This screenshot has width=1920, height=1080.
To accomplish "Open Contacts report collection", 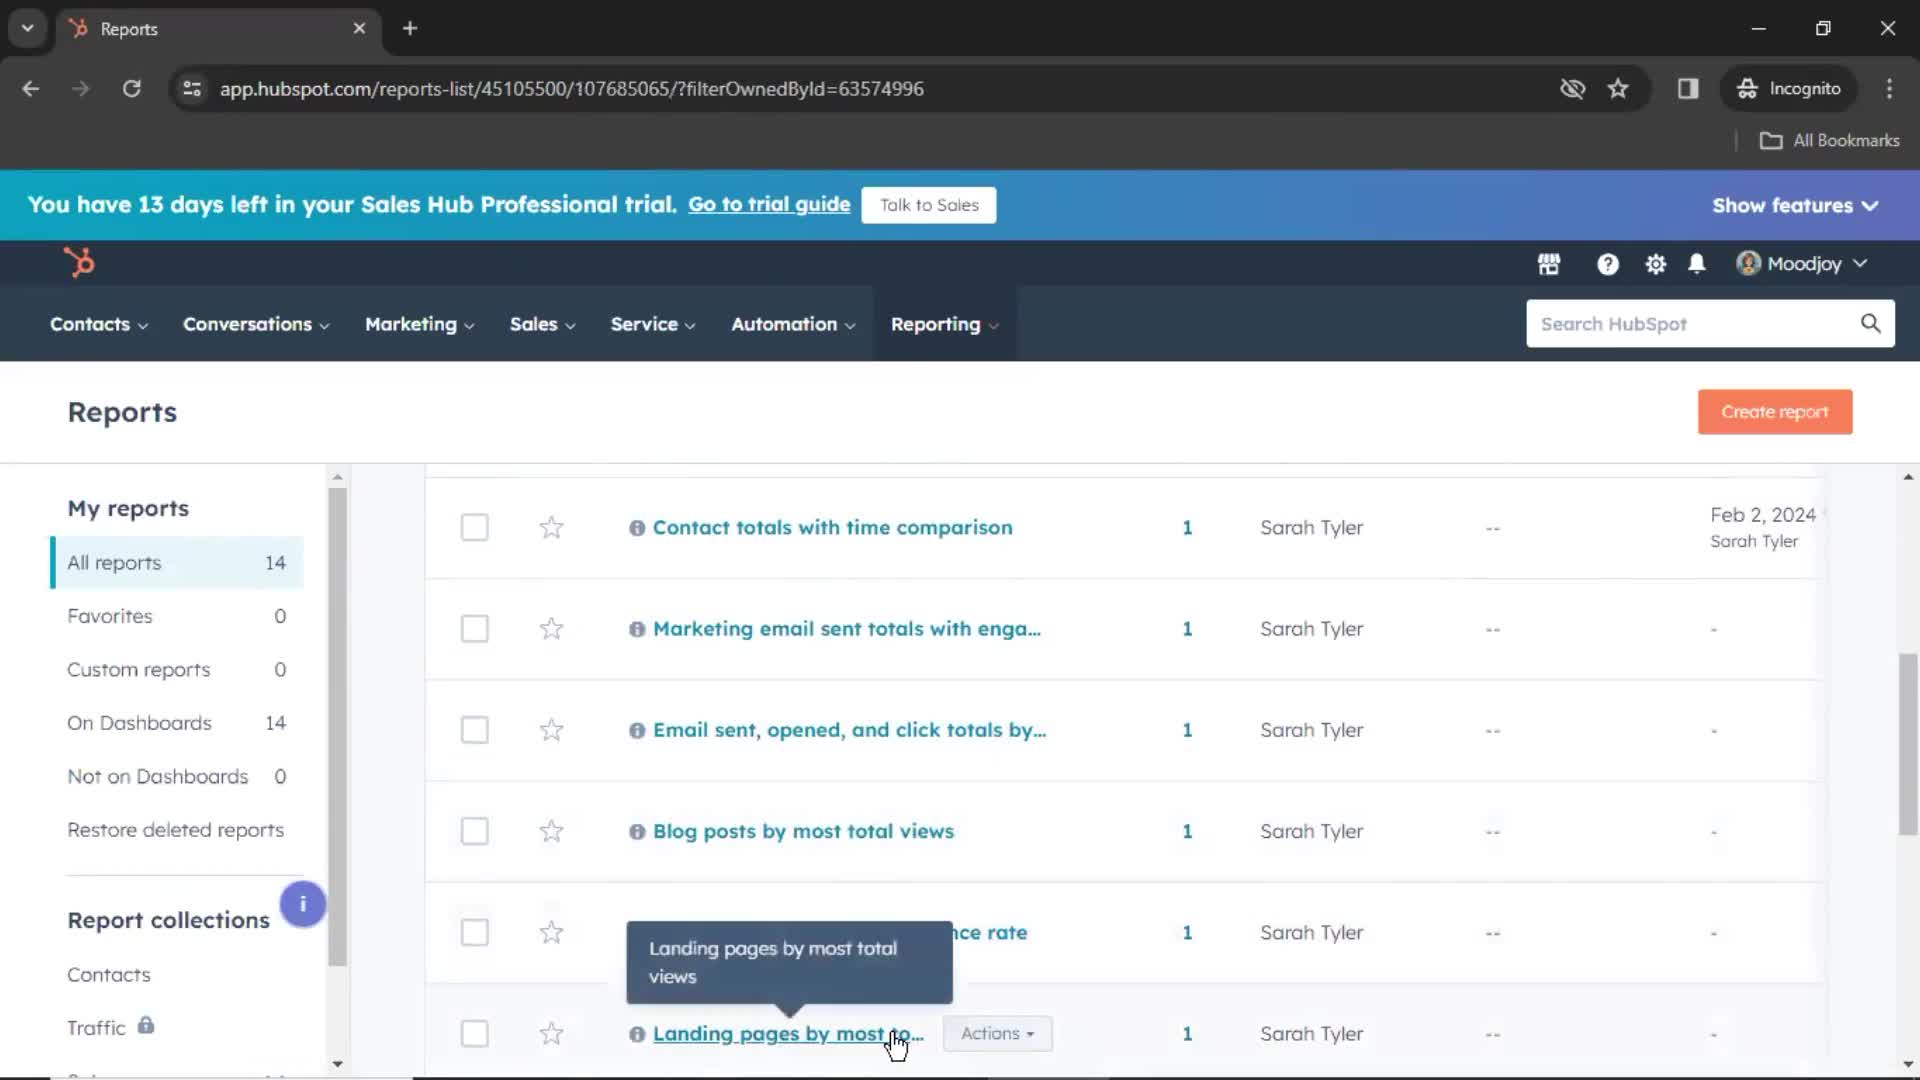I will pyautogui.click(x=109, y=974).
